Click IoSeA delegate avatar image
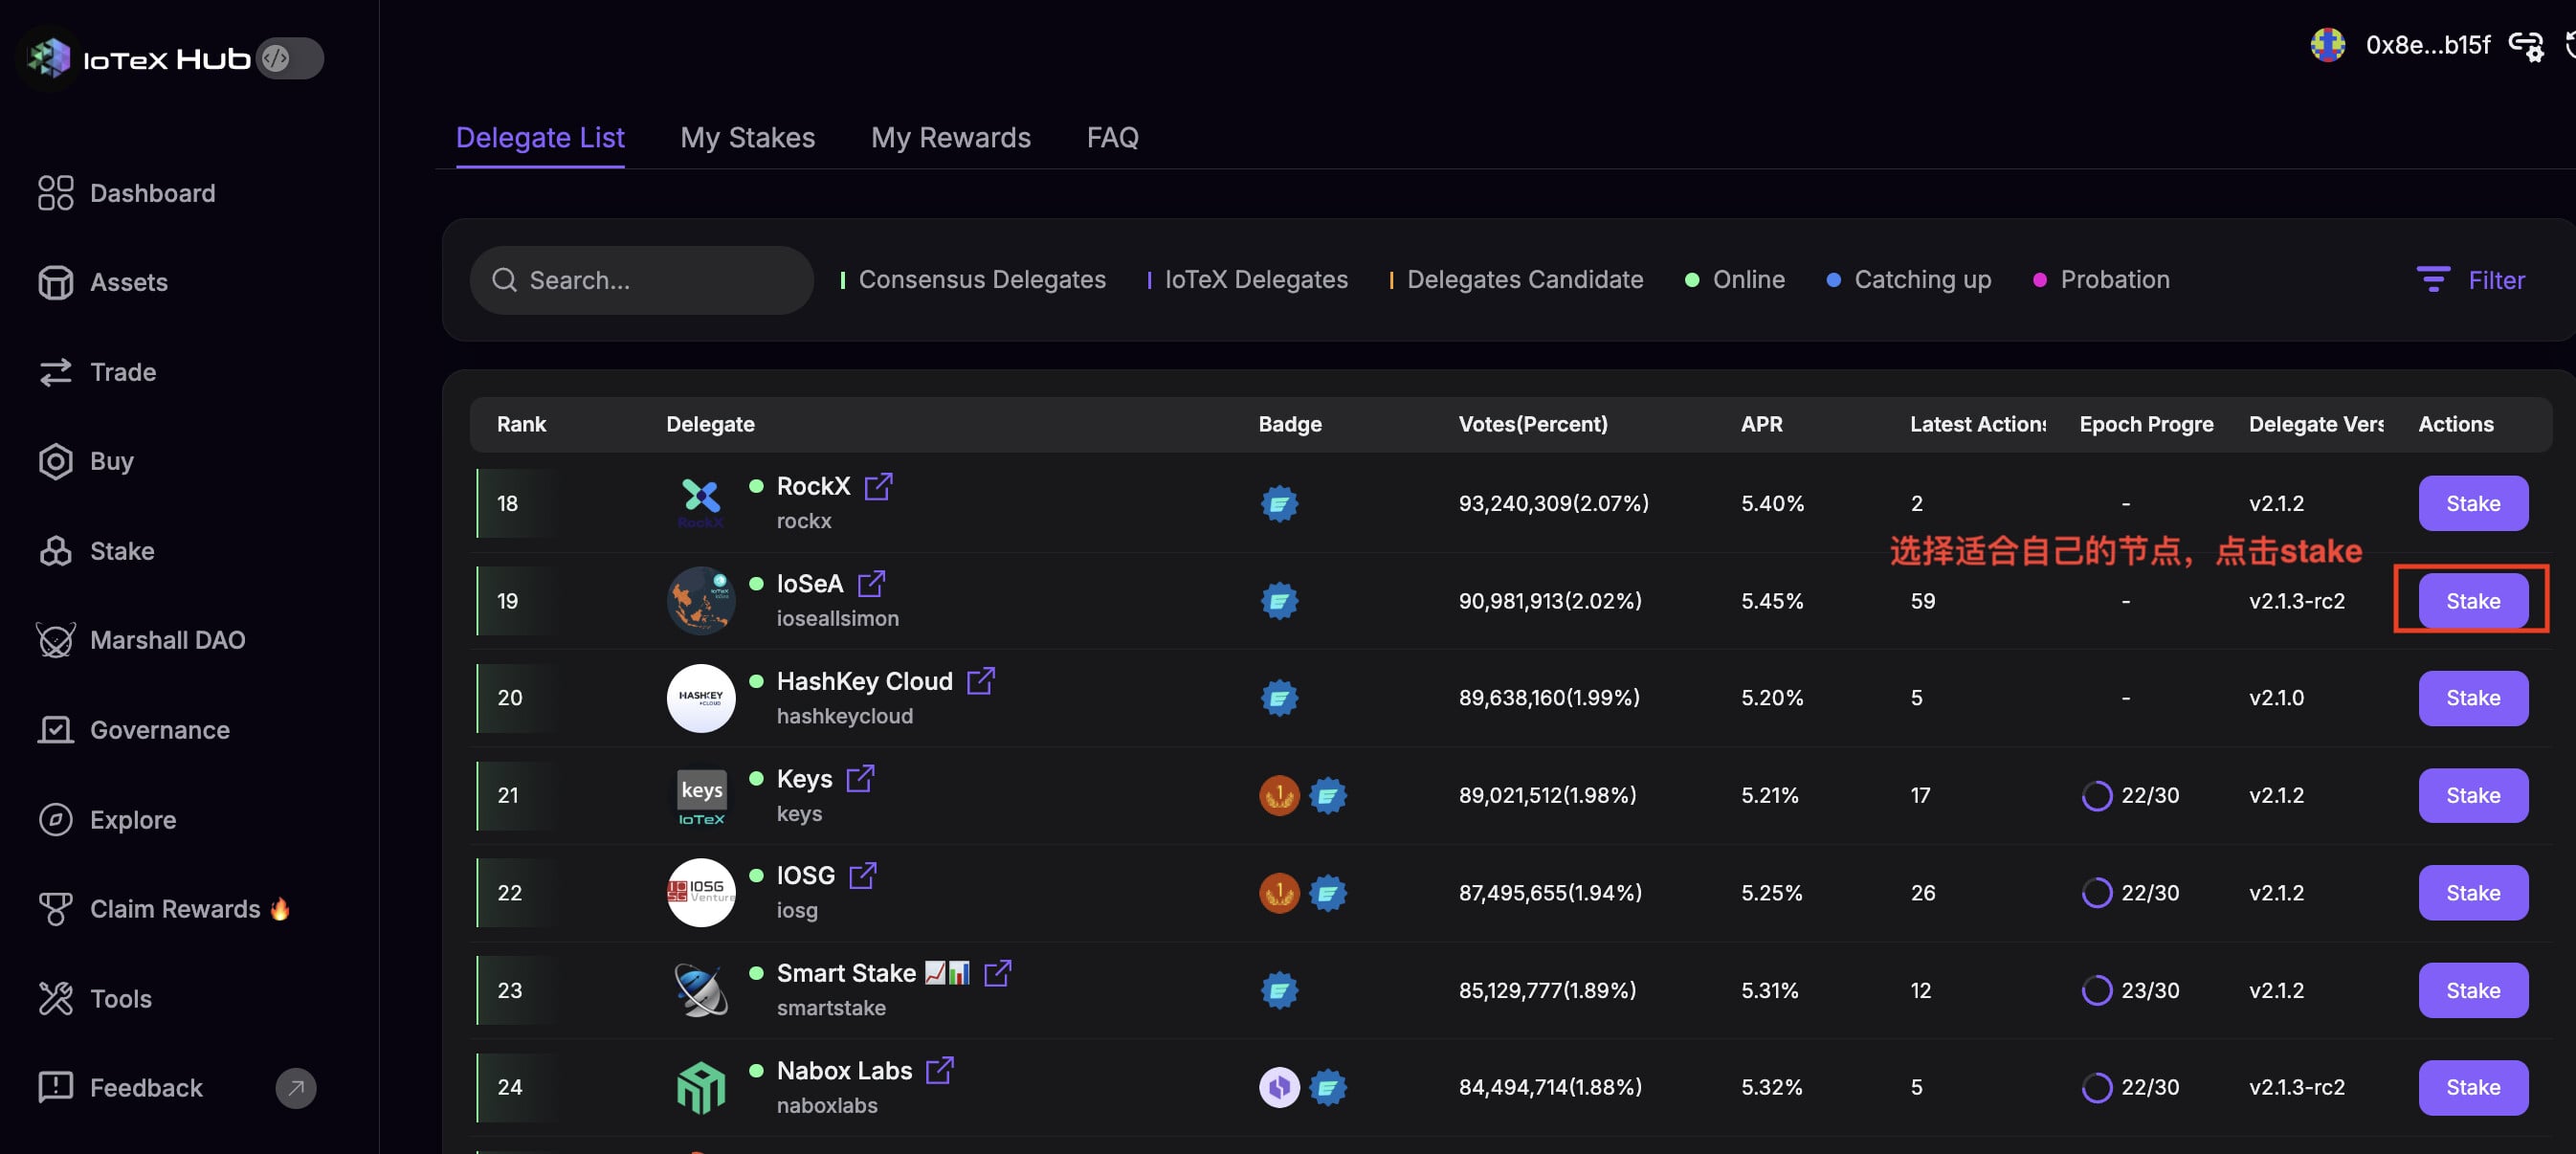Viewport: 2576px width, 1154px height. (x=700, y=600)
